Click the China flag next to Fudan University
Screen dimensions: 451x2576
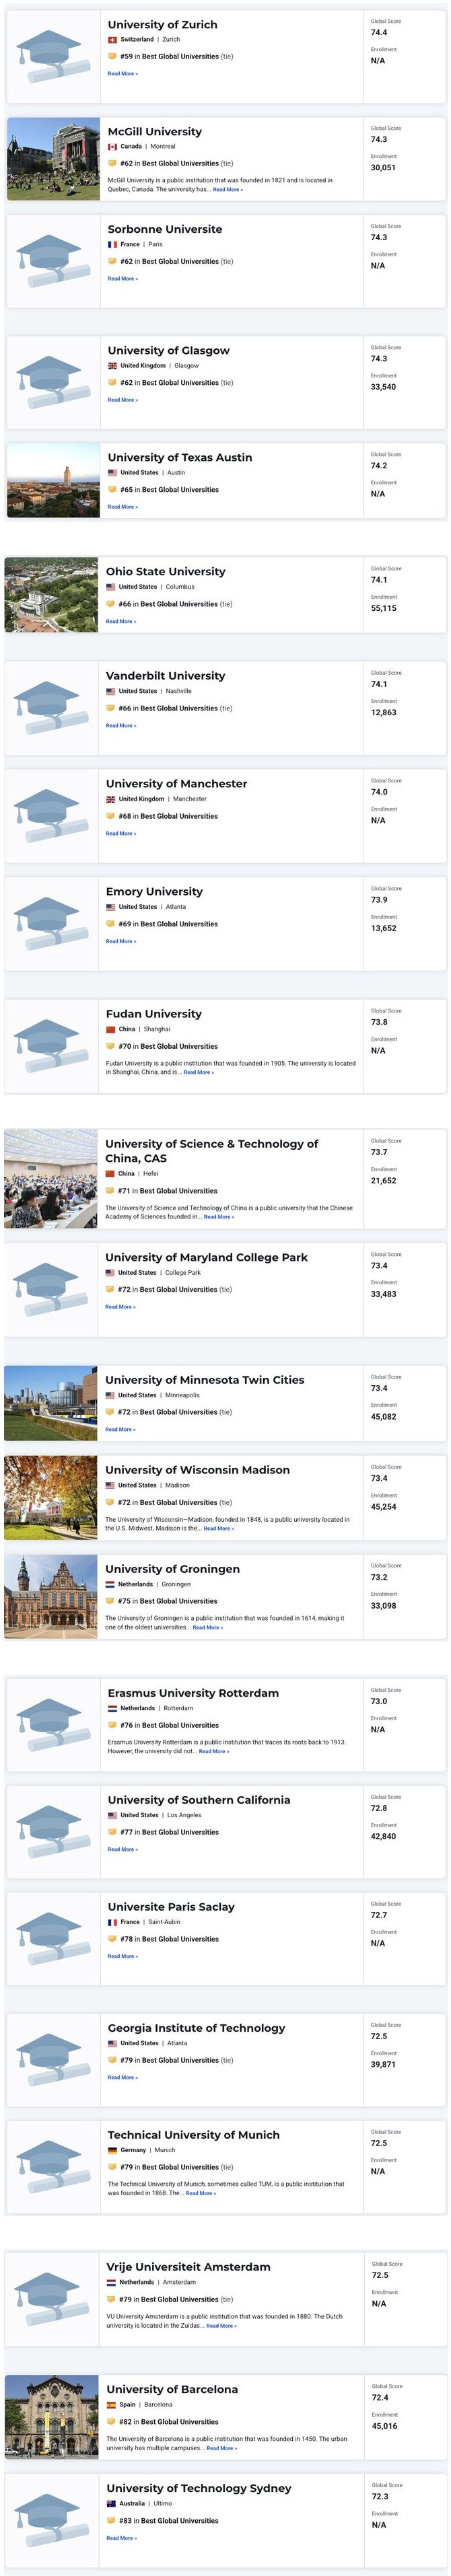pyautogui.click(x=110, y=1030)
